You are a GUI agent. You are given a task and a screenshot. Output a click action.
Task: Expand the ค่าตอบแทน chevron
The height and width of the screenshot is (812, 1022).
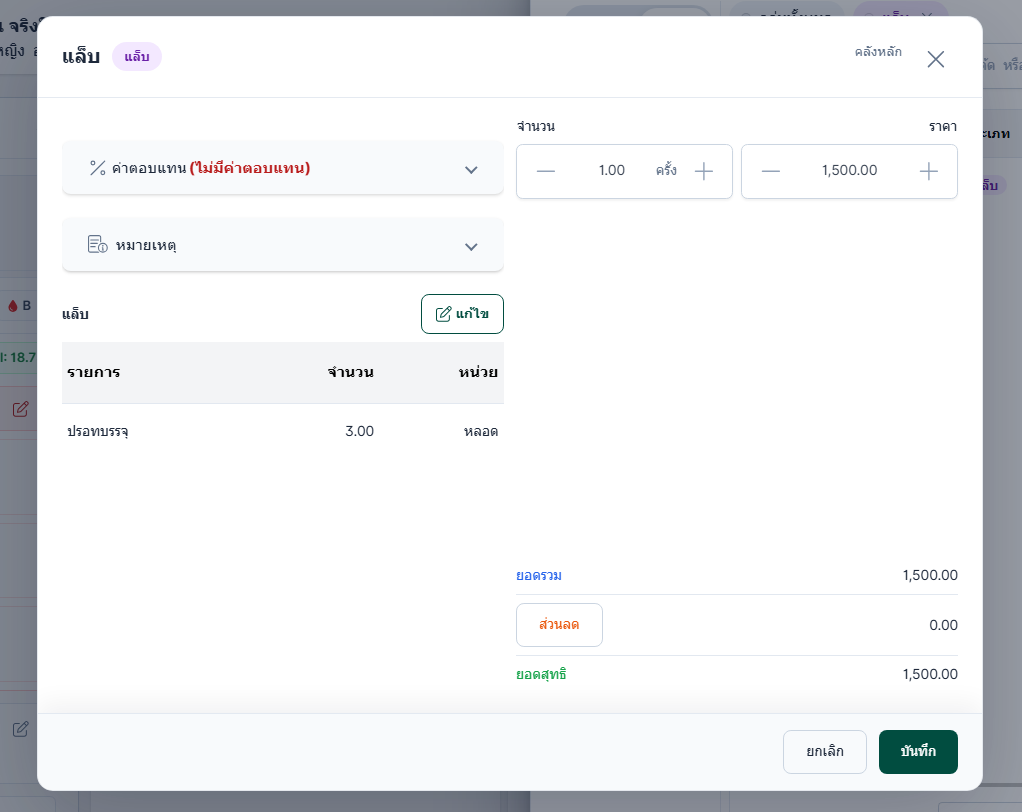(x=471, y=170)
